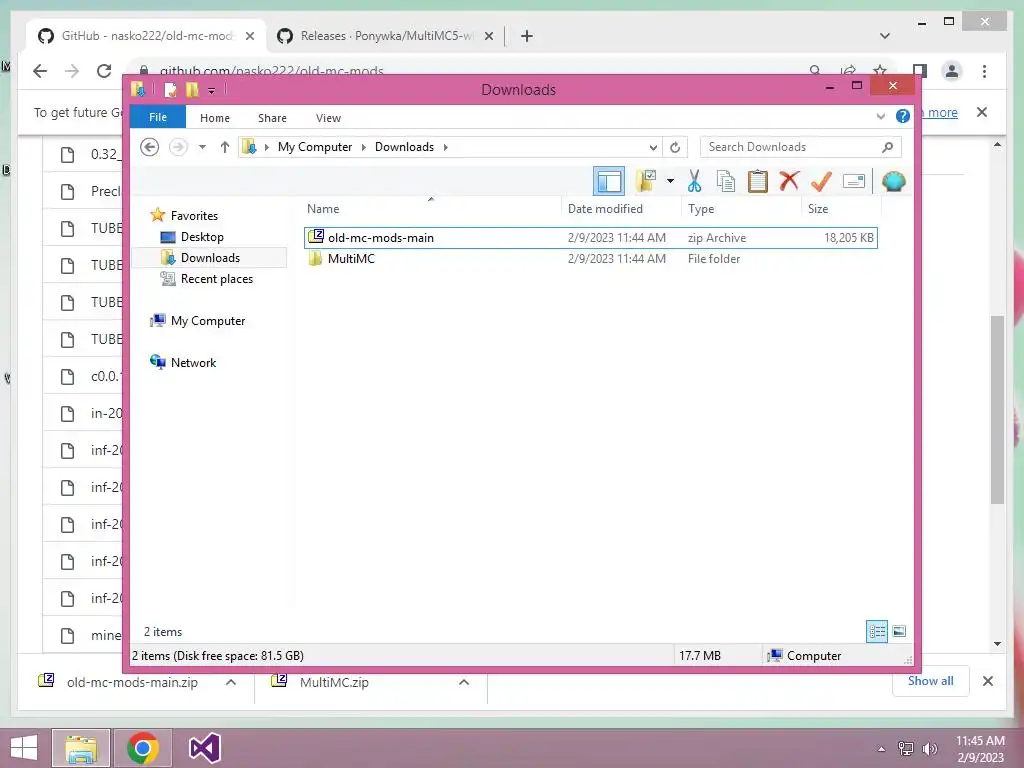Switch to details view layout icon
1024x768 pixels.
coord(876,632)
